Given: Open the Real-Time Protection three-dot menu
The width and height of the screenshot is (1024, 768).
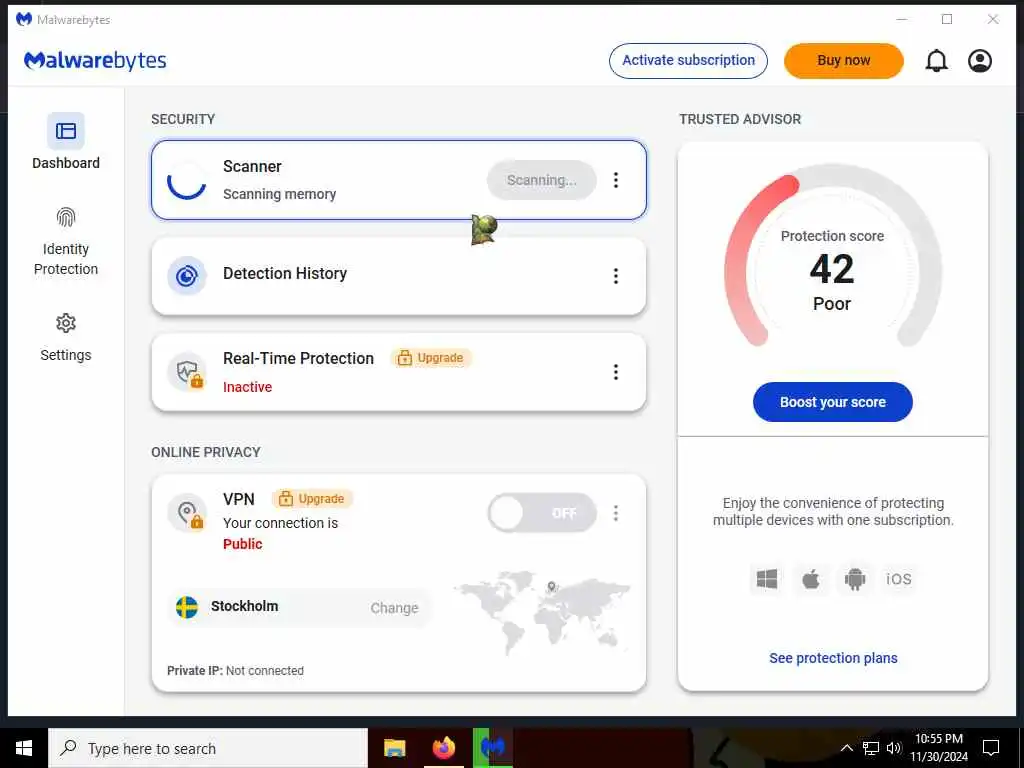Looking at the screenshot, I should [x=616, y=372].
